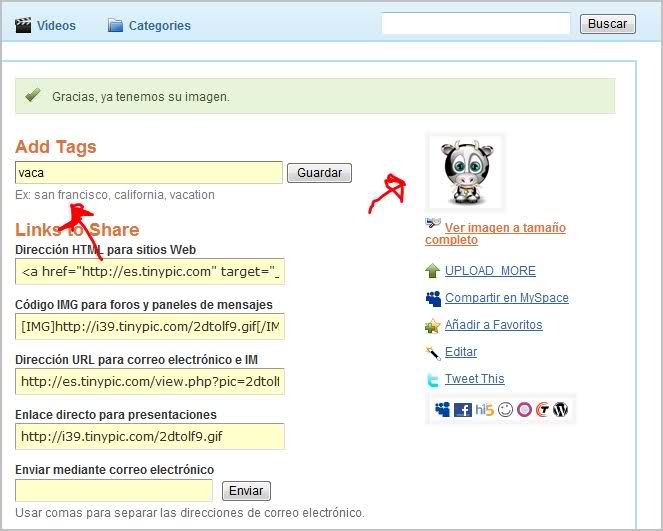The width and height of the screenshot is (663, 531).
Task: Click the smiley face share icon
Action: tap(505, 410)
